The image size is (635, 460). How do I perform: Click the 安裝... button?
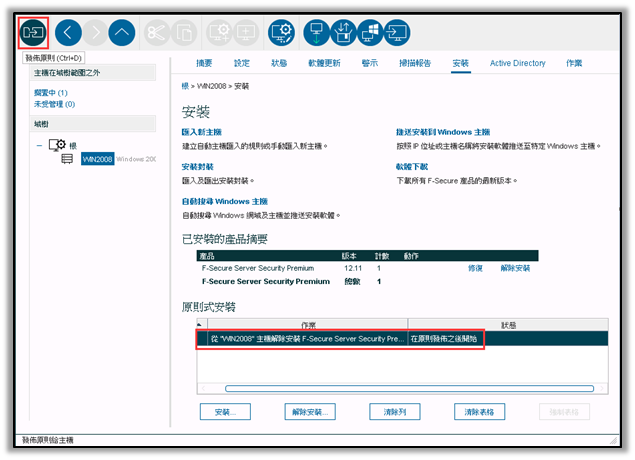pos(225,412)
